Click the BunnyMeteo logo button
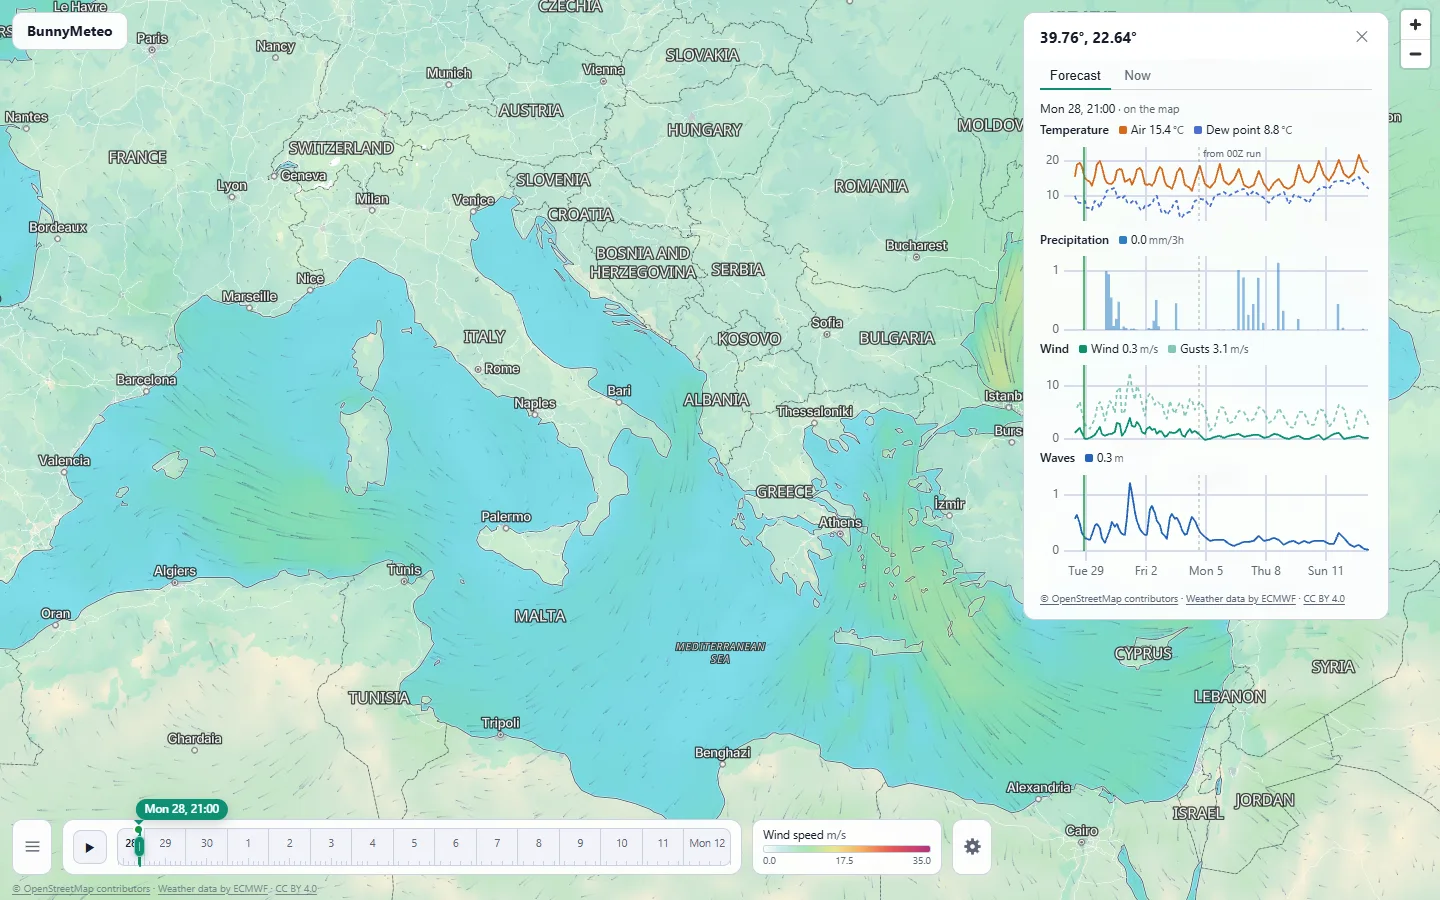The width and height of the screenshot is (1440, 900). click(70, 31)
